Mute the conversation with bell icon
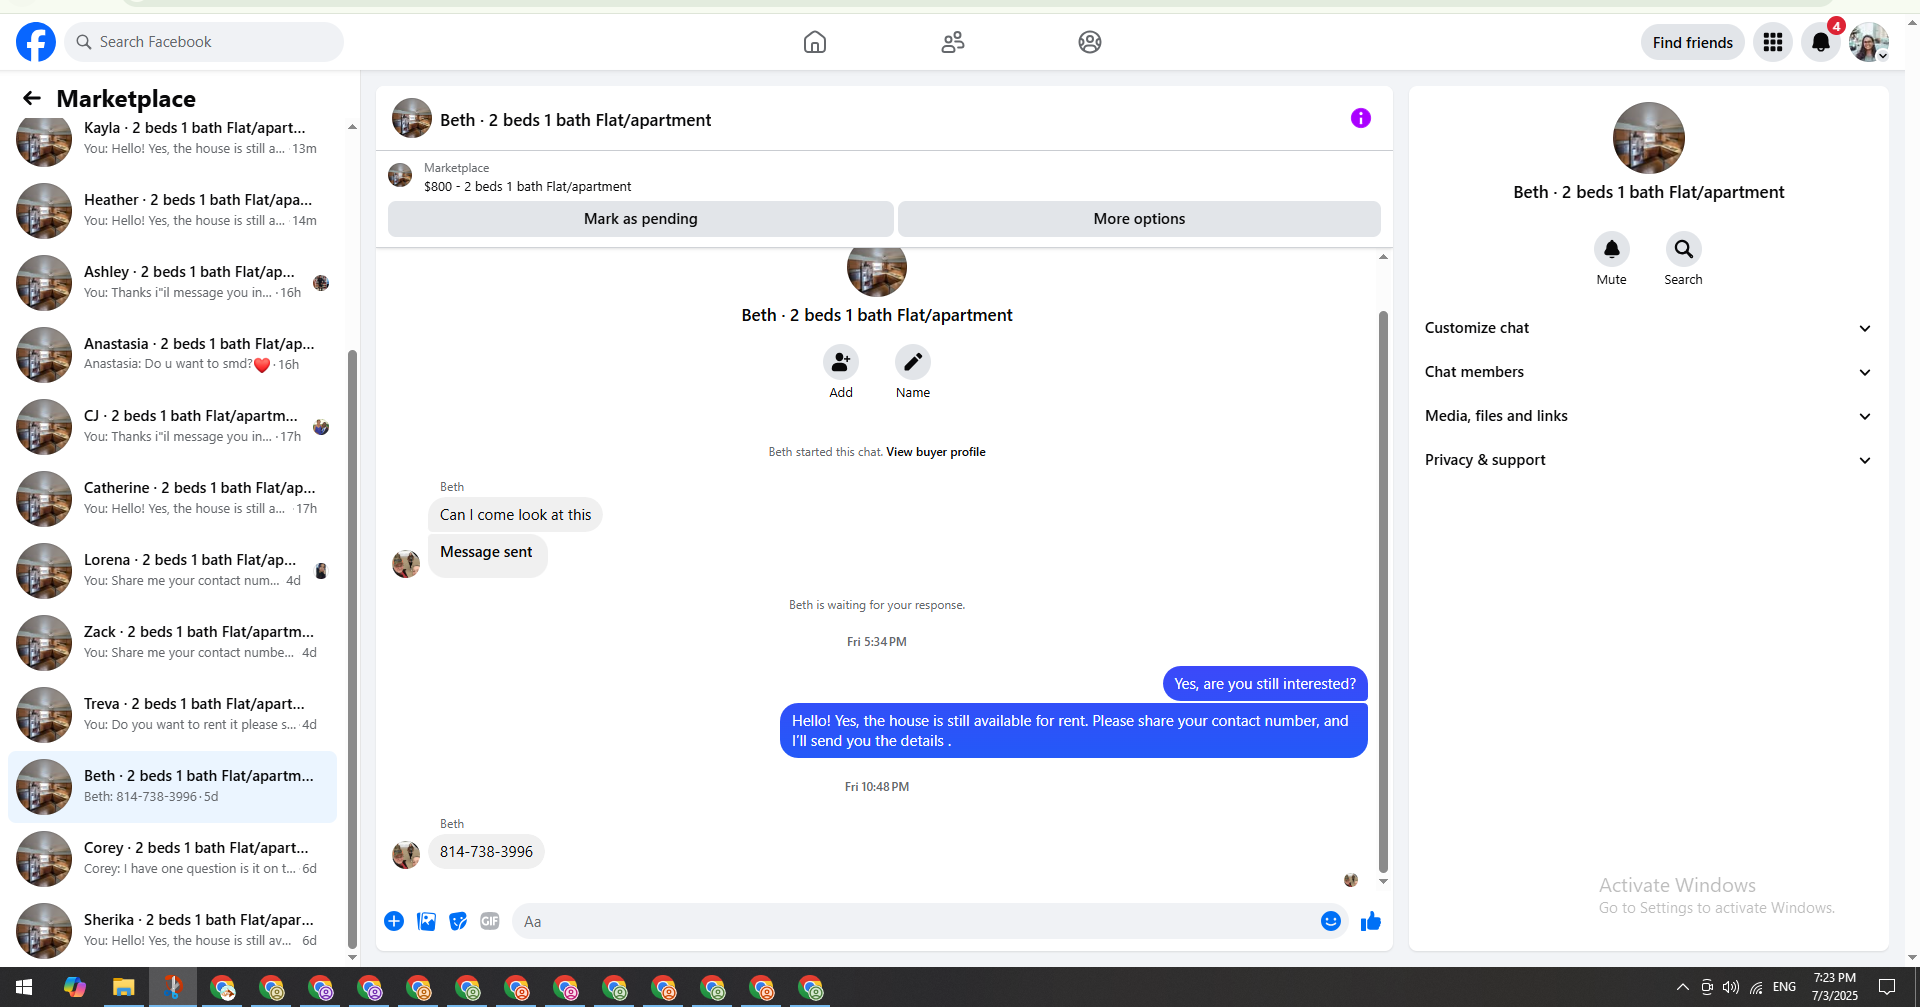Screen dimensions: 1920x1007 (x=1612, y=249)
